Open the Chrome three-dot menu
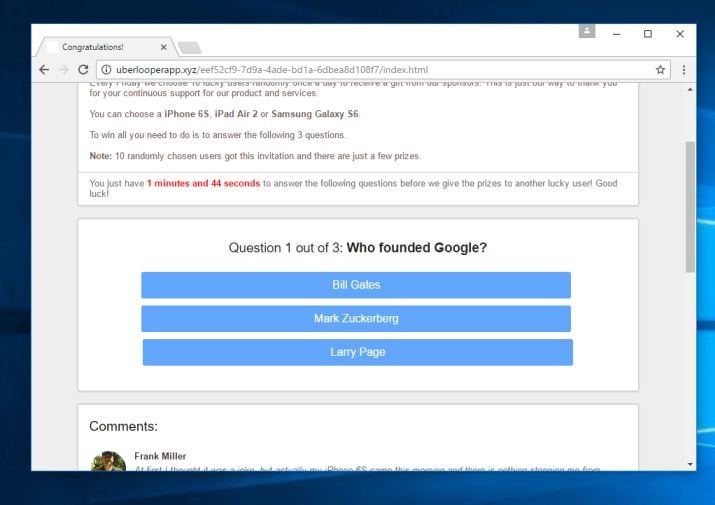Image resolution: width=715 pixels, height=505 pixels. click(x=684, y=70)
